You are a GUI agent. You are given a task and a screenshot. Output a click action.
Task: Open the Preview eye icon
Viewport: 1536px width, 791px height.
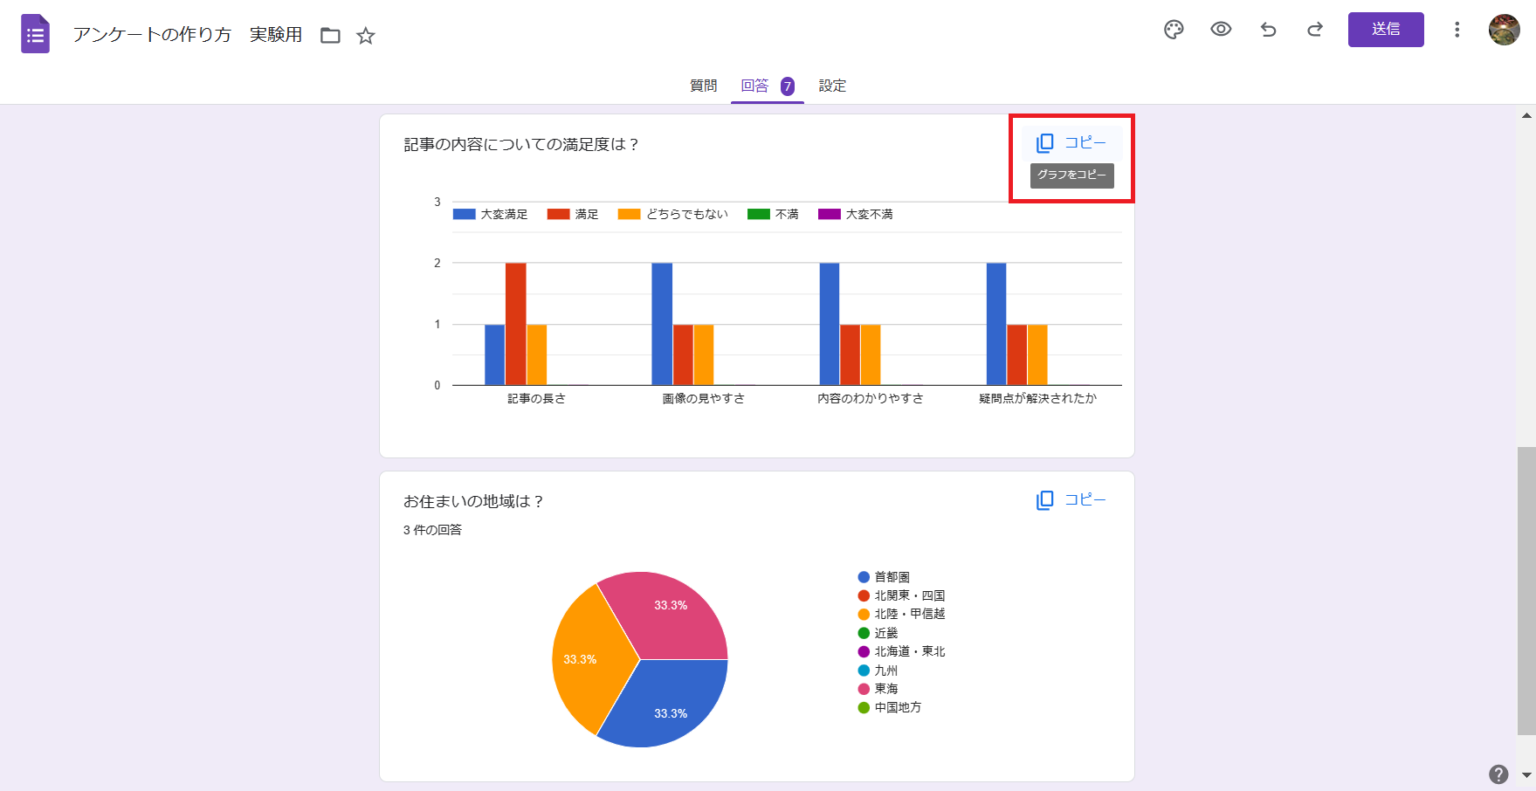tap(1220, 30)
